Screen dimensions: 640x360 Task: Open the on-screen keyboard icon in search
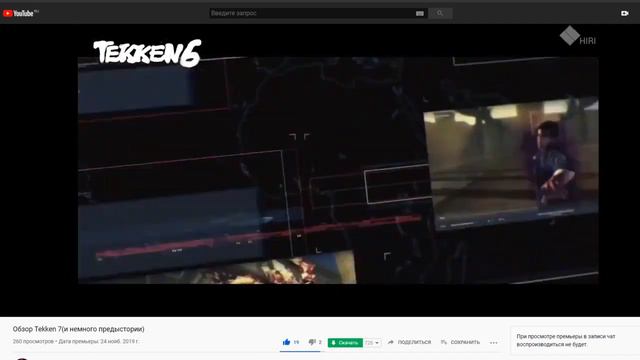coord(420,13)
